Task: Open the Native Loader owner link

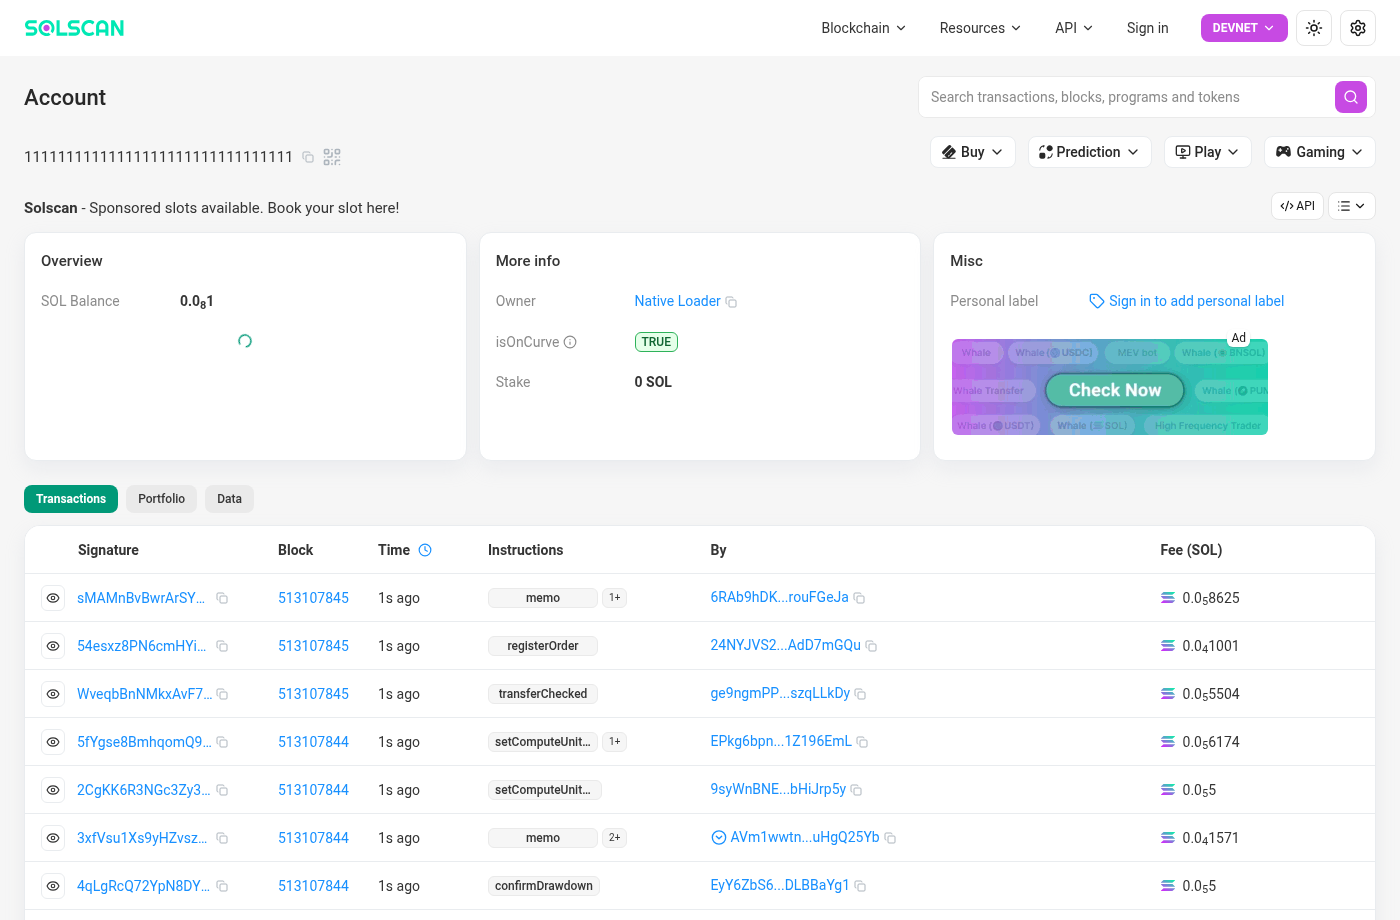Action: click(x=677, y=301)
